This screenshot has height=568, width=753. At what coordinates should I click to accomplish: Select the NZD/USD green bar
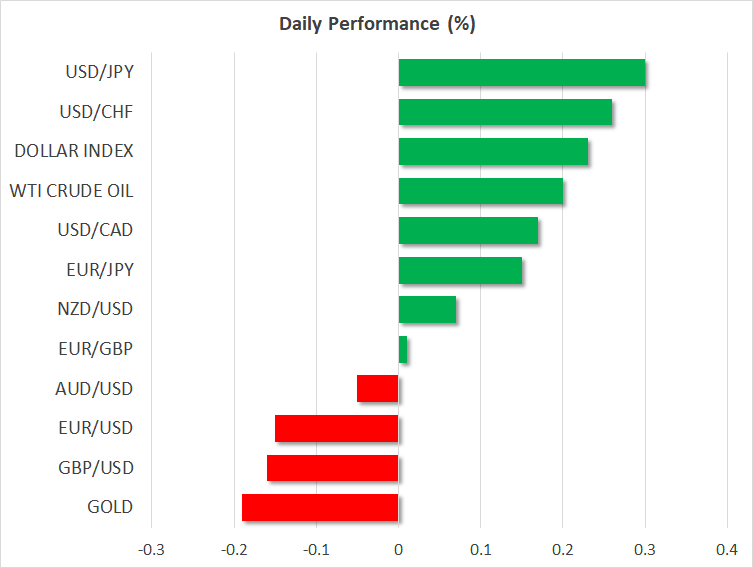click(427, 310)
